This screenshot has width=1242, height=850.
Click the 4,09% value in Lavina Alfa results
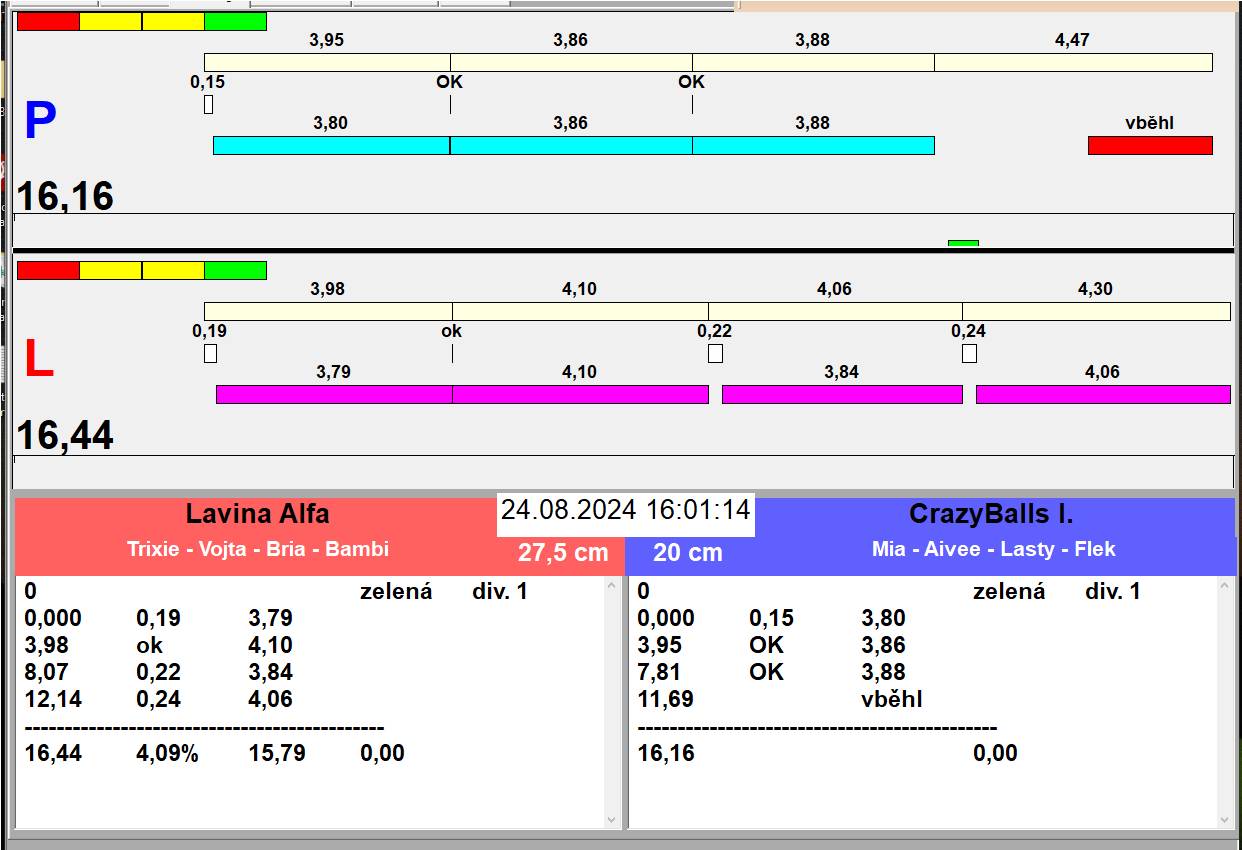click(x=167, y=753)
